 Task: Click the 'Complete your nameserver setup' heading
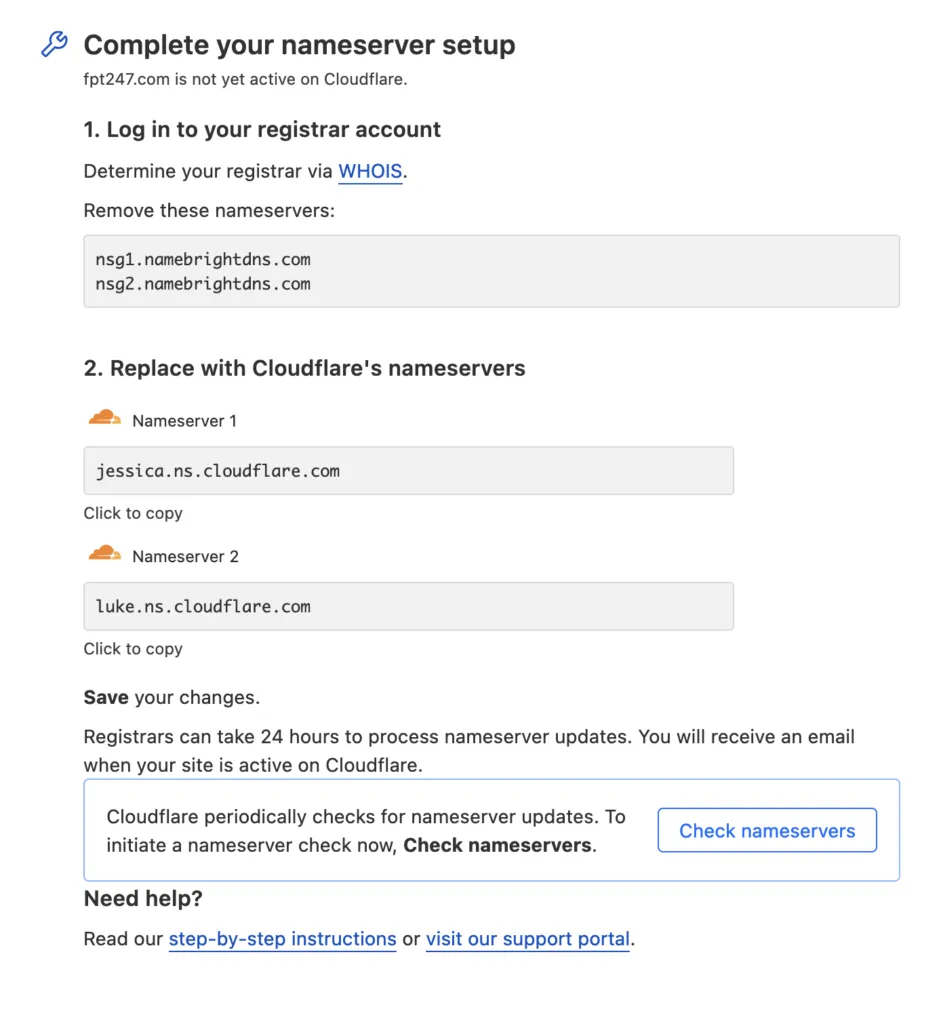[299, 45]
